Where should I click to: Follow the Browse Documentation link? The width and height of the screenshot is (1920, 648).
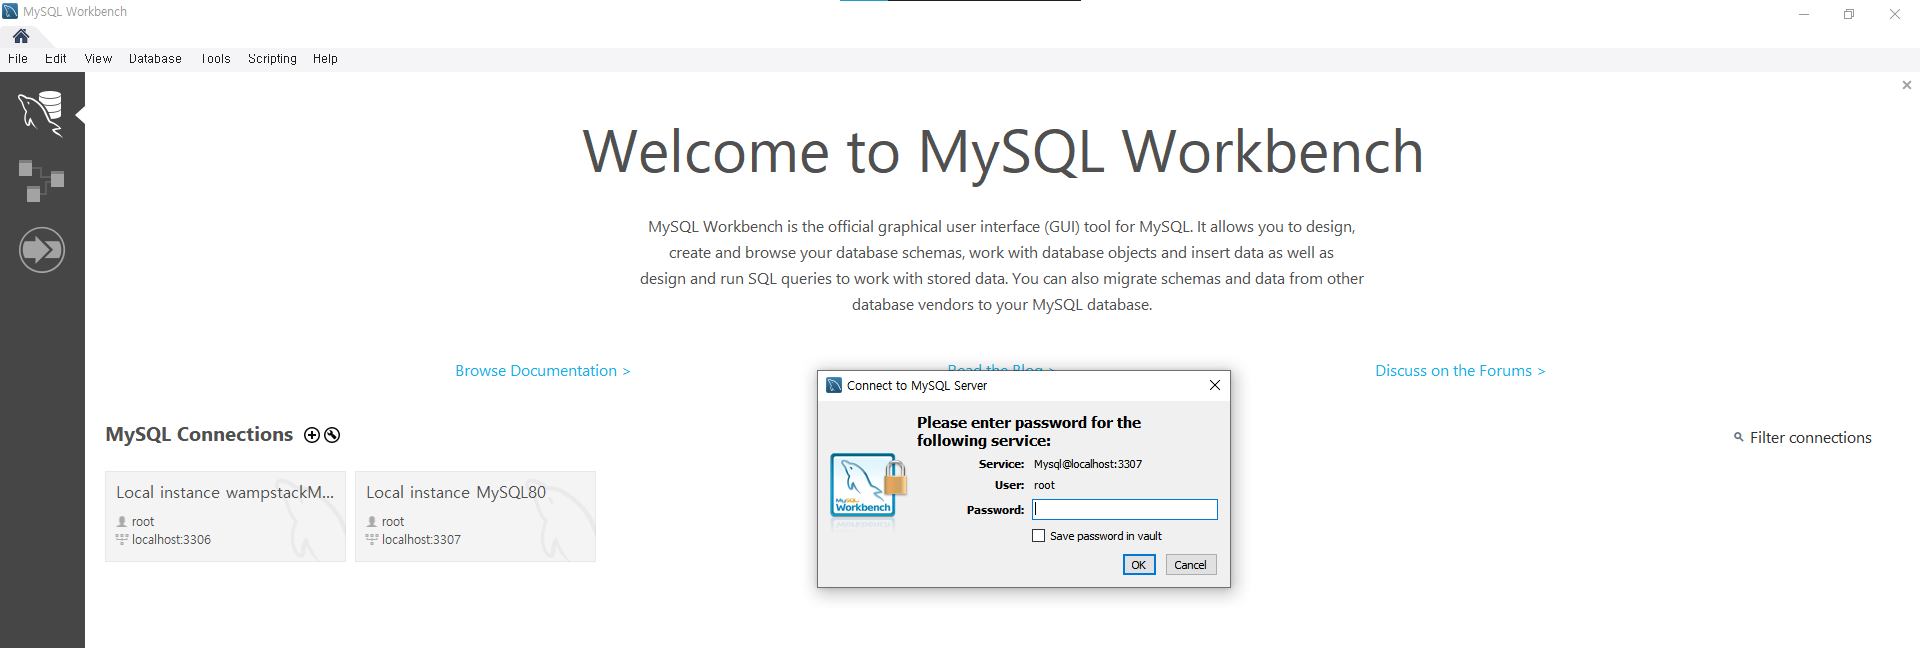(x=543, y=371)
